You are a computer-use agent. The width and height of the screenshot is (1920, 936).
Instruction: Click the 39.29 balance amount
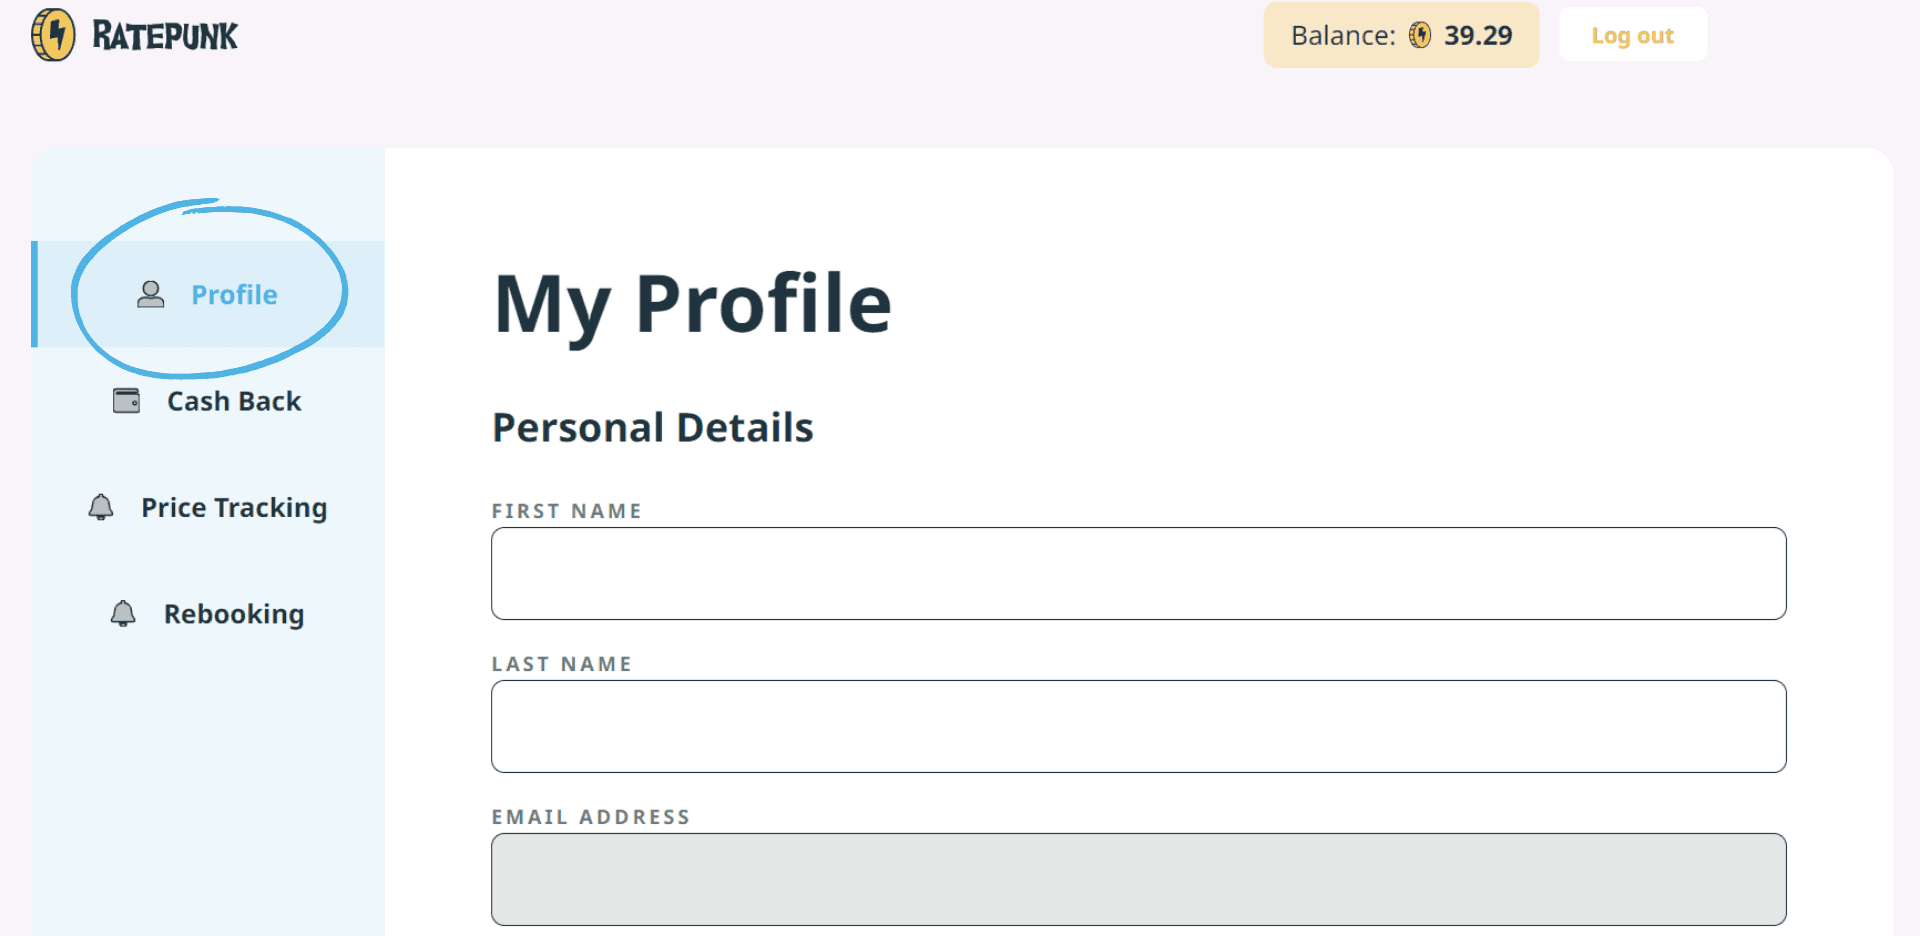point(1478,36)
